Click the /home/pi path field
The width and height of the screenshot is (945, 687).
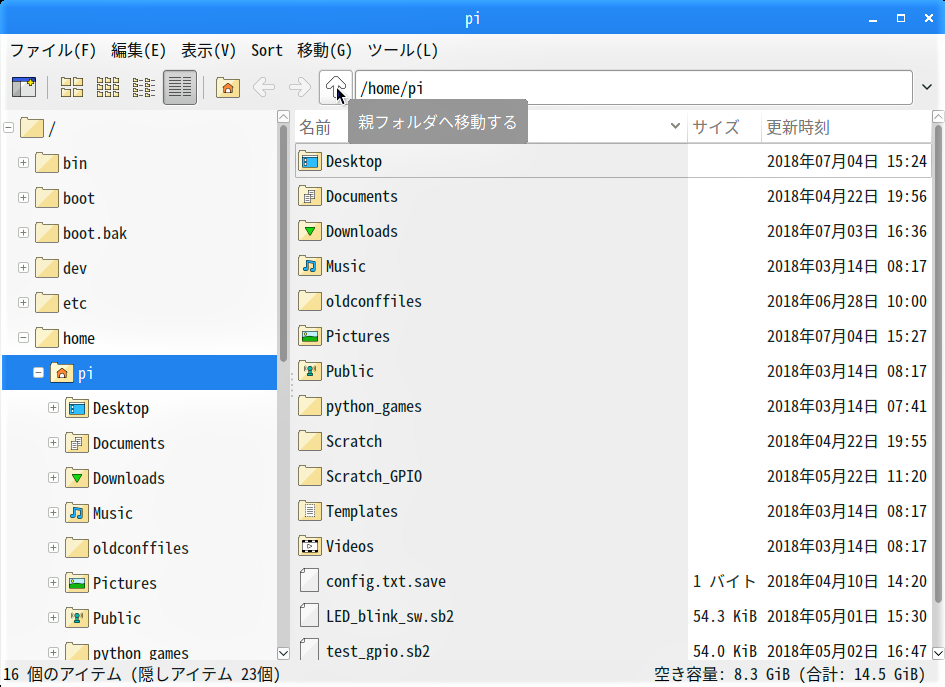[x=633, y=88]
